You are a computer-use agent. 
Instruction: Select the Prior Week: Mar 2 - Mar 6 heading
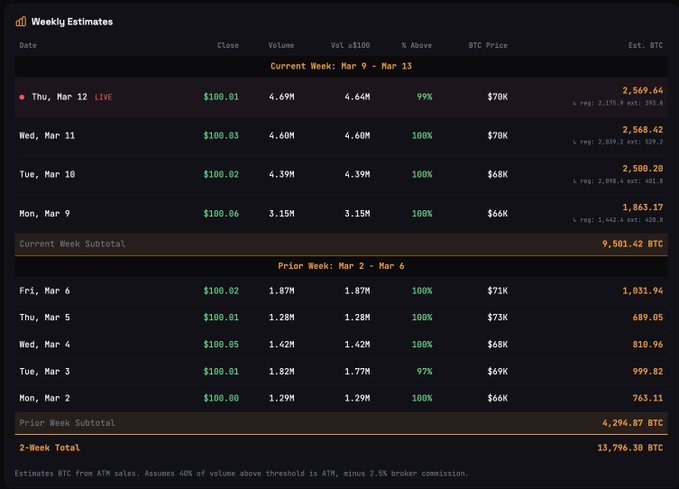pos(339,267)
